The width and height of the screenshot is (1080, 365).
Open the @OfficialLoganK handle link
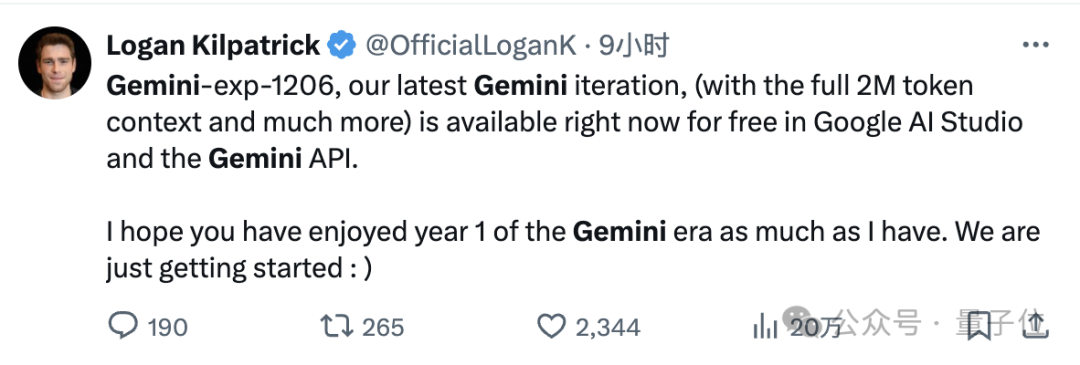click(470, 46)
